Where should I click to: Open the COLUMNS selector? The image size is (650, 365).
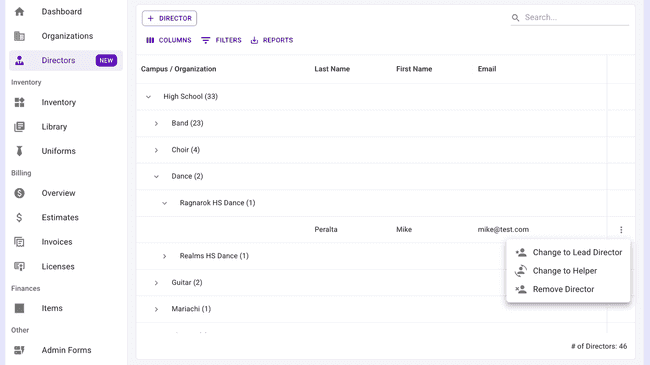point(169,40)
